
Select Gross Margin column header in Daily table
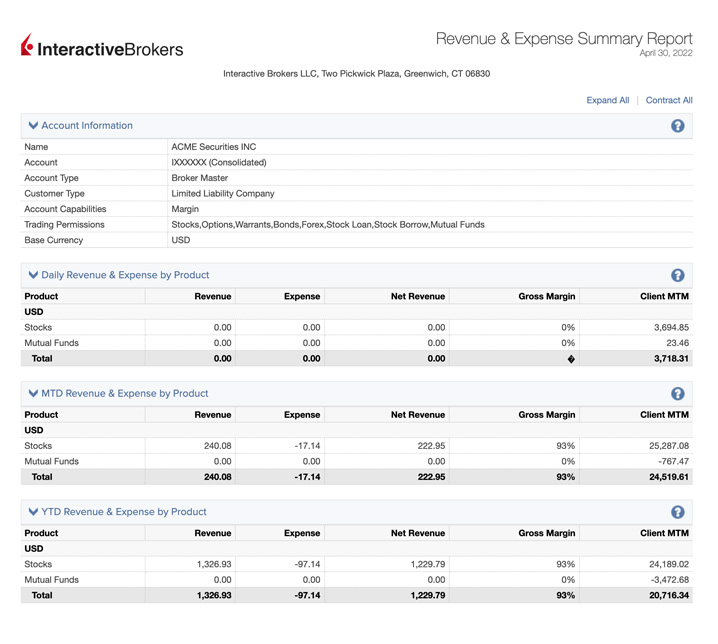547,297
